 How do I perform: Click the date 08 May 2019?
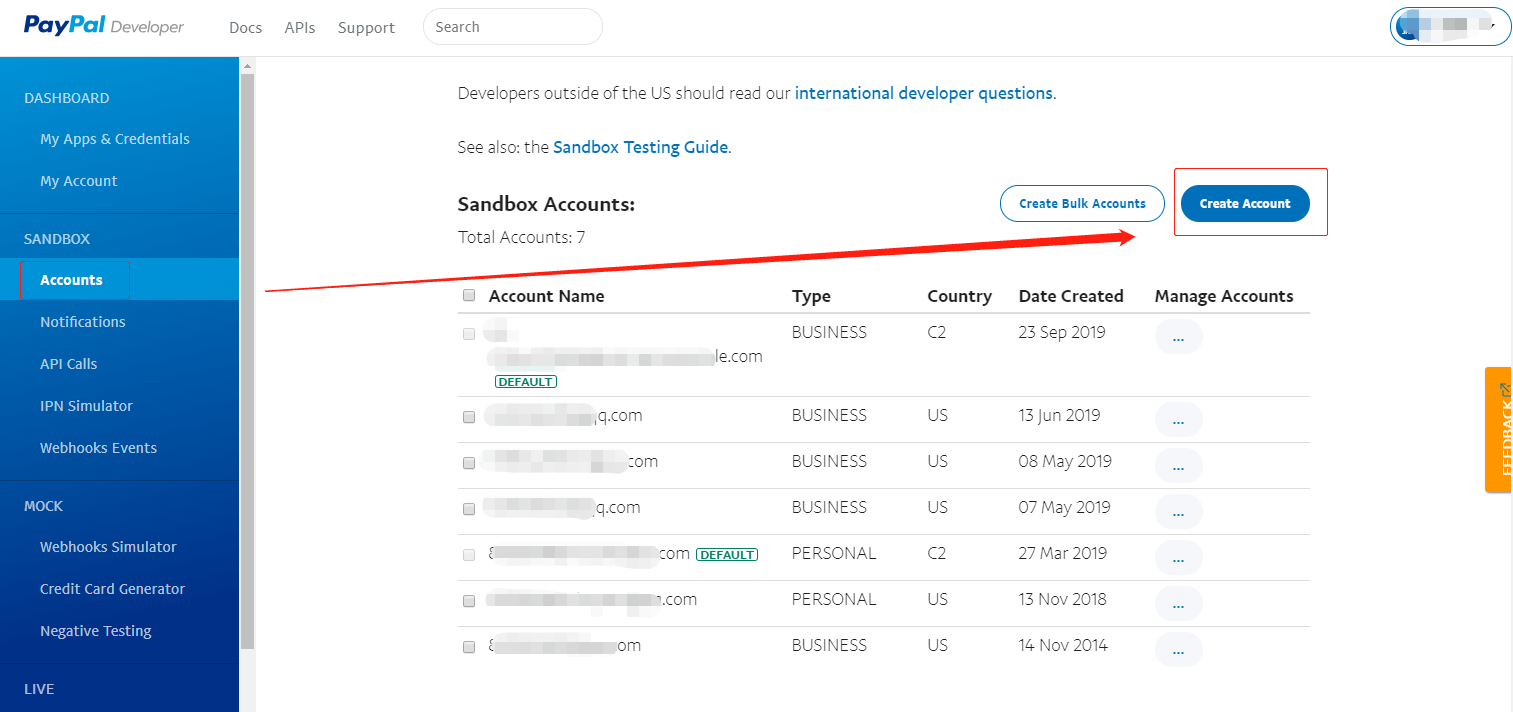1065,461
